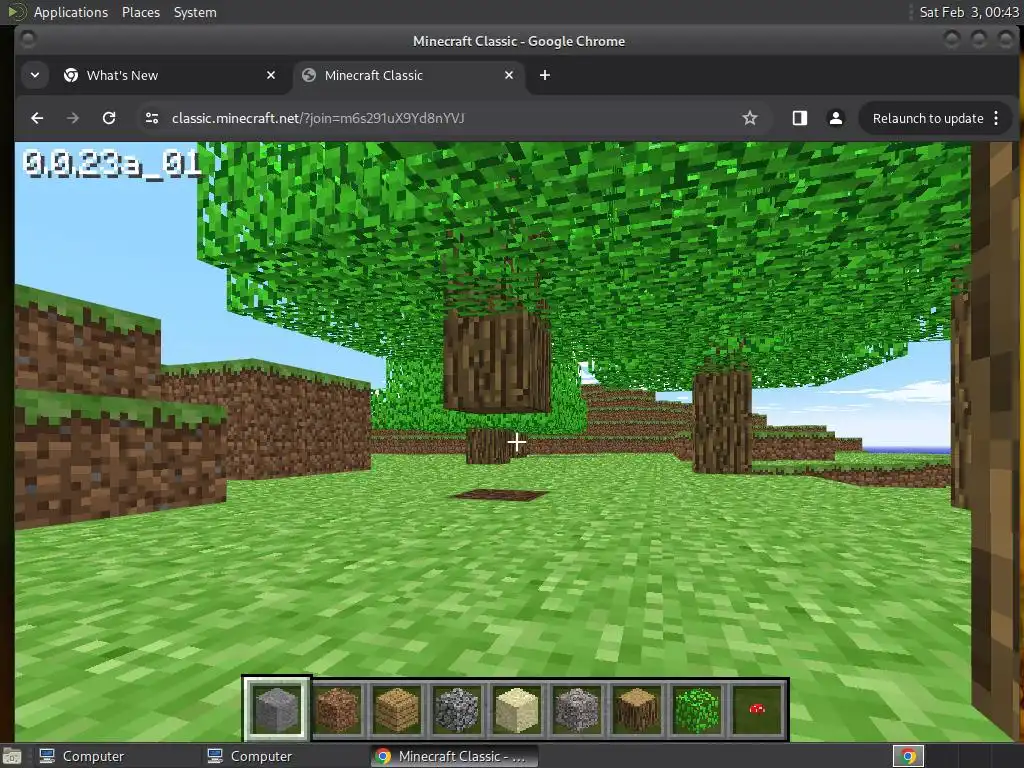1024x768 pixels.
Task: Open Chrome side panel
Action: 799,118
